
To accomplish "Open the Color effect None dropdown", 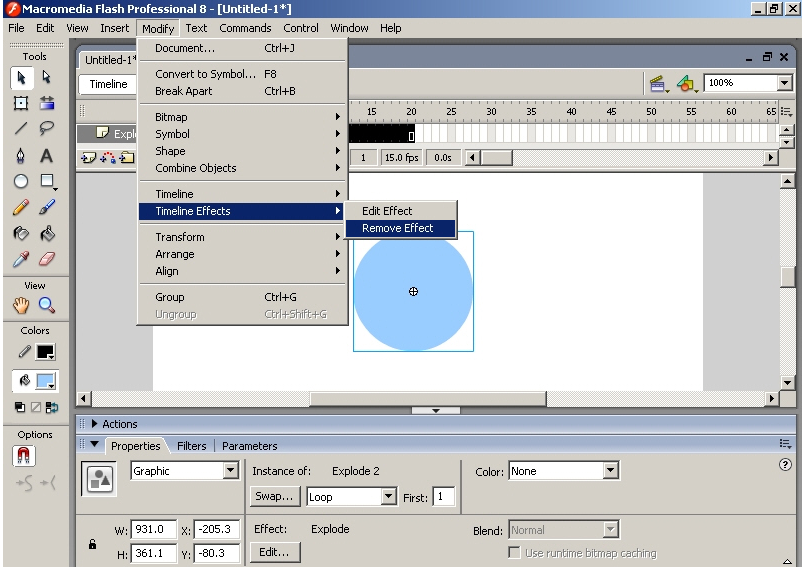I will (610, 471).
